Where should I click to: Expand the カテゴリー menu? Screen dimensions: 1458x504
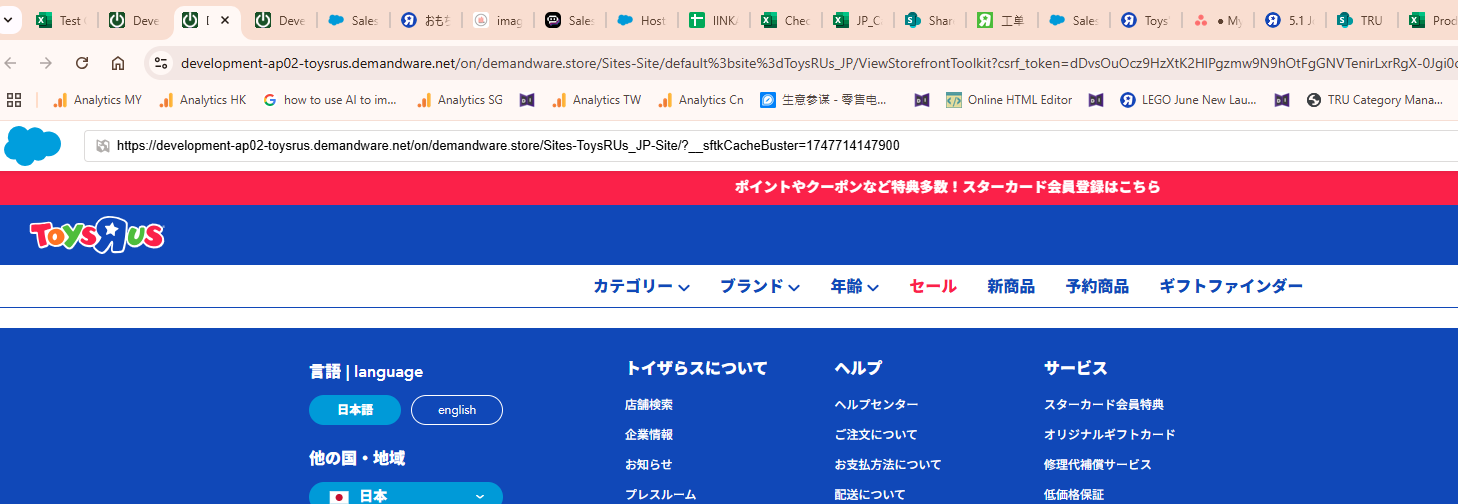click(641, 286)
